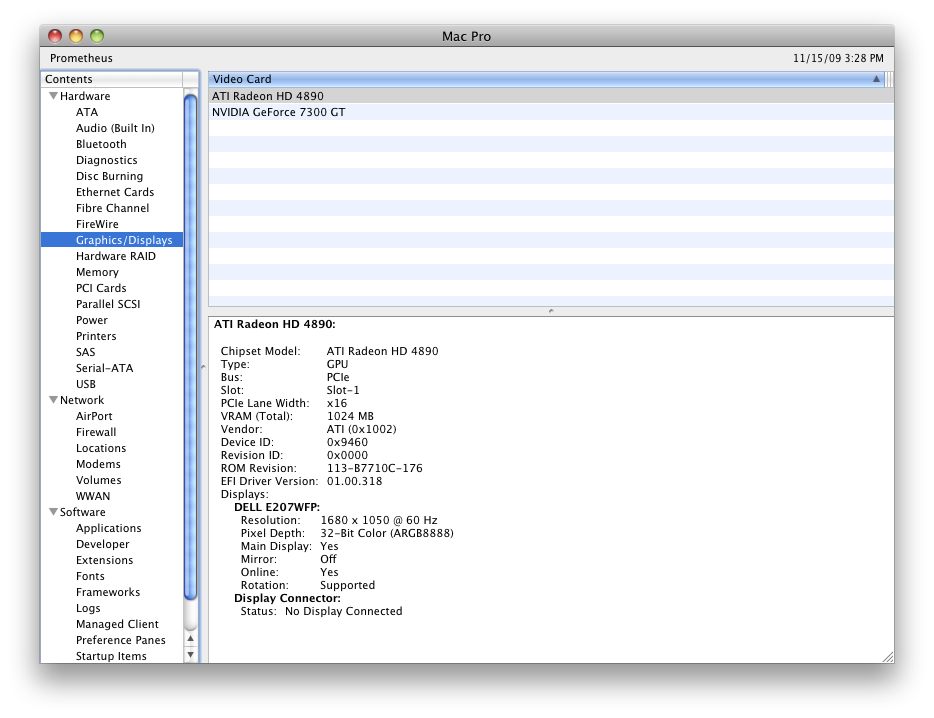Image resolution: width=934 pixels, height=718 pixels.
Task: Click the window resize grip corner
Action: click(x=888, y=657)
